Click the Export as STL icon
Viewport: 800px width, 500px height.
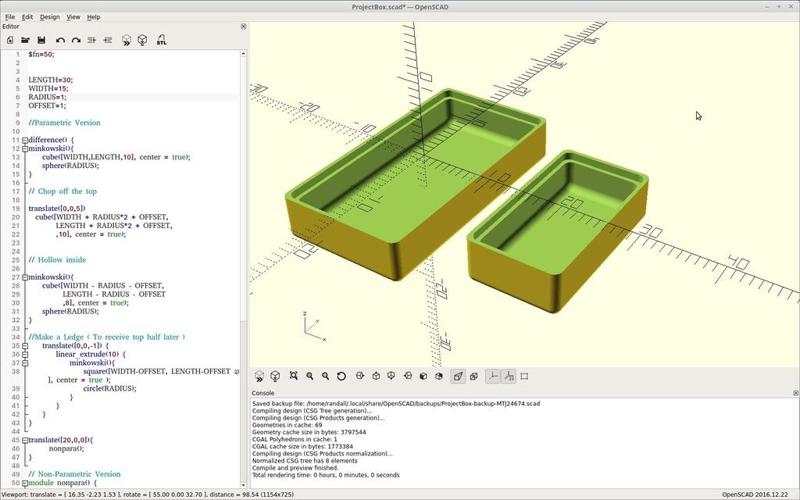tap(161, 40)
